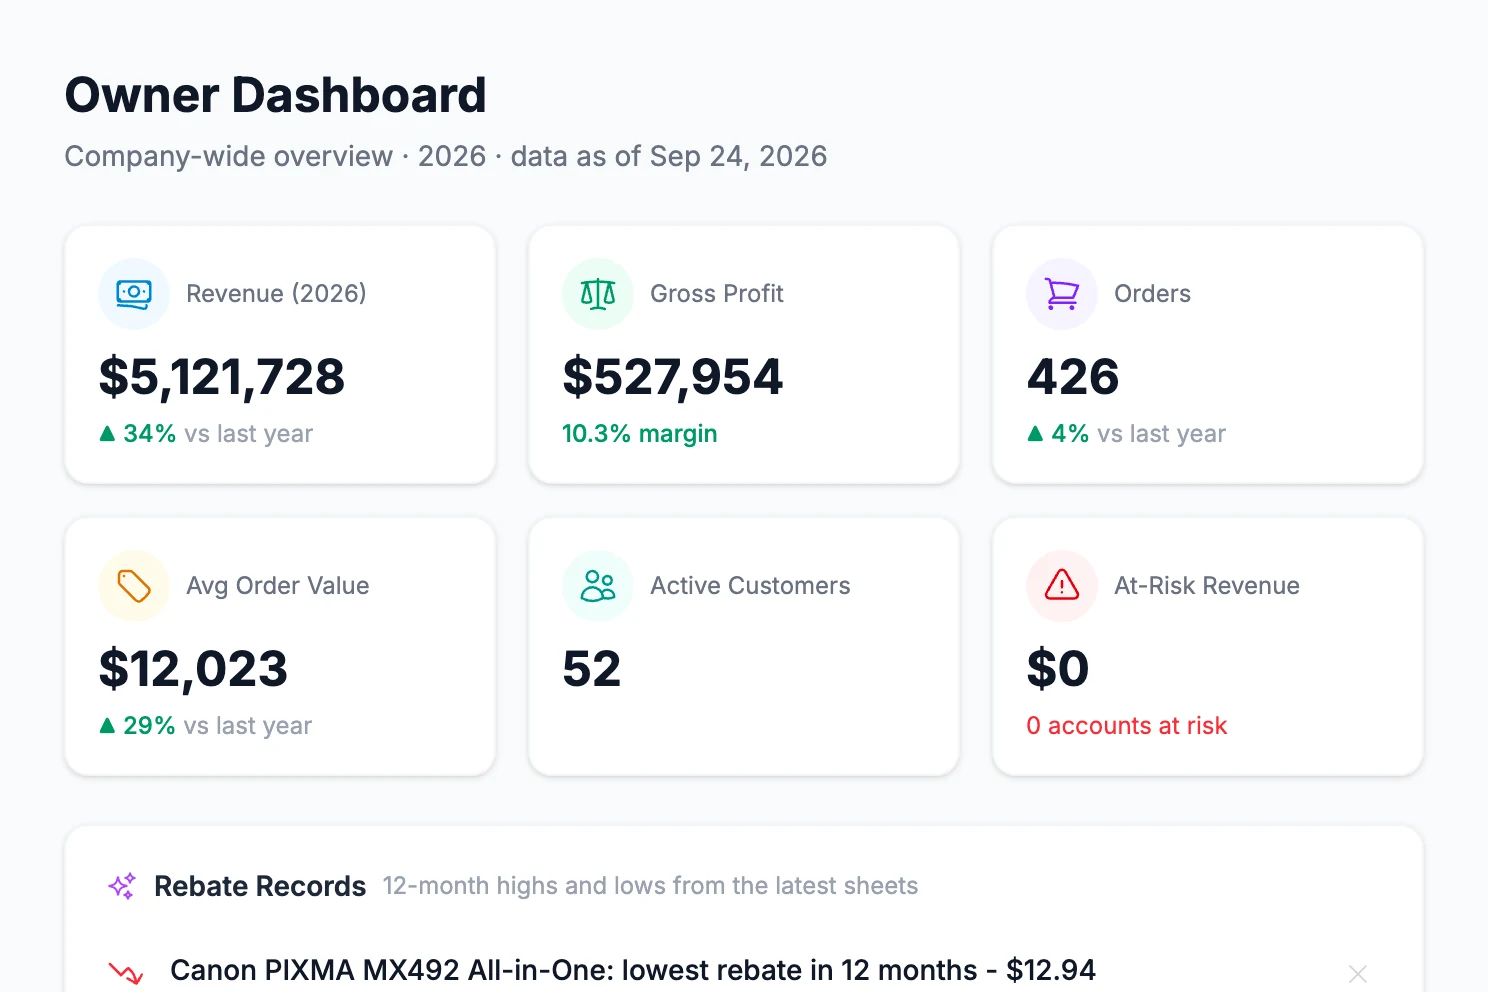This screenshot has height=992, width=1488.
Task: Click the Rebate Records sparkle icon
Action: click(x=122, y=886)
